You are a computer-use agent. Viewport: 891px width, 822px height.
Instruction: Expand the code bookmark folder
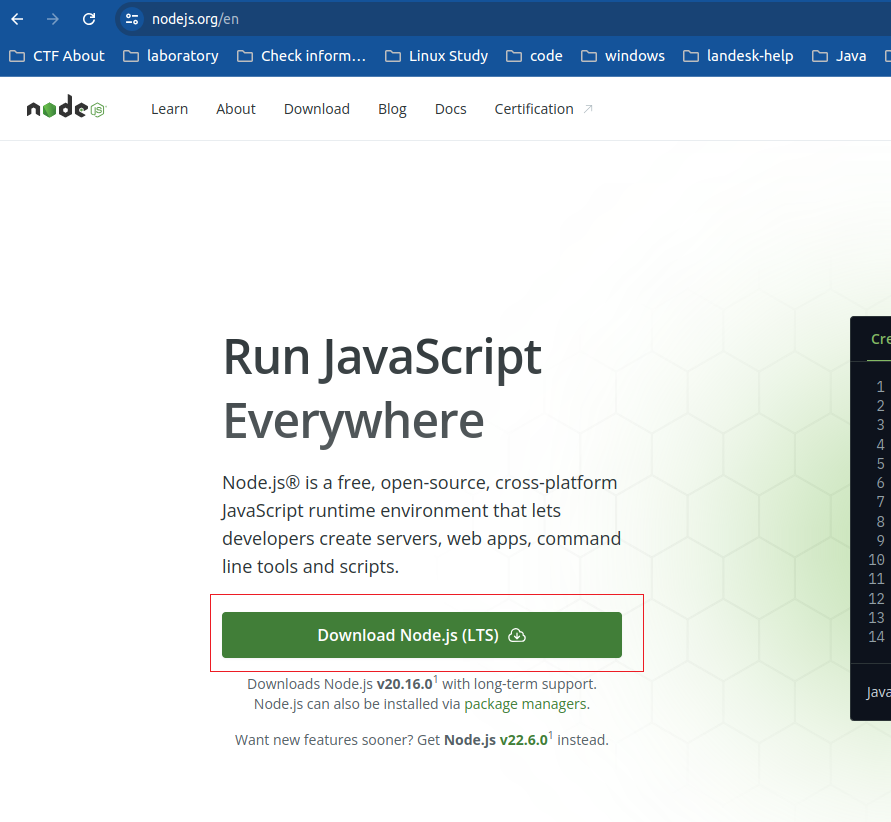pos(534,56)
